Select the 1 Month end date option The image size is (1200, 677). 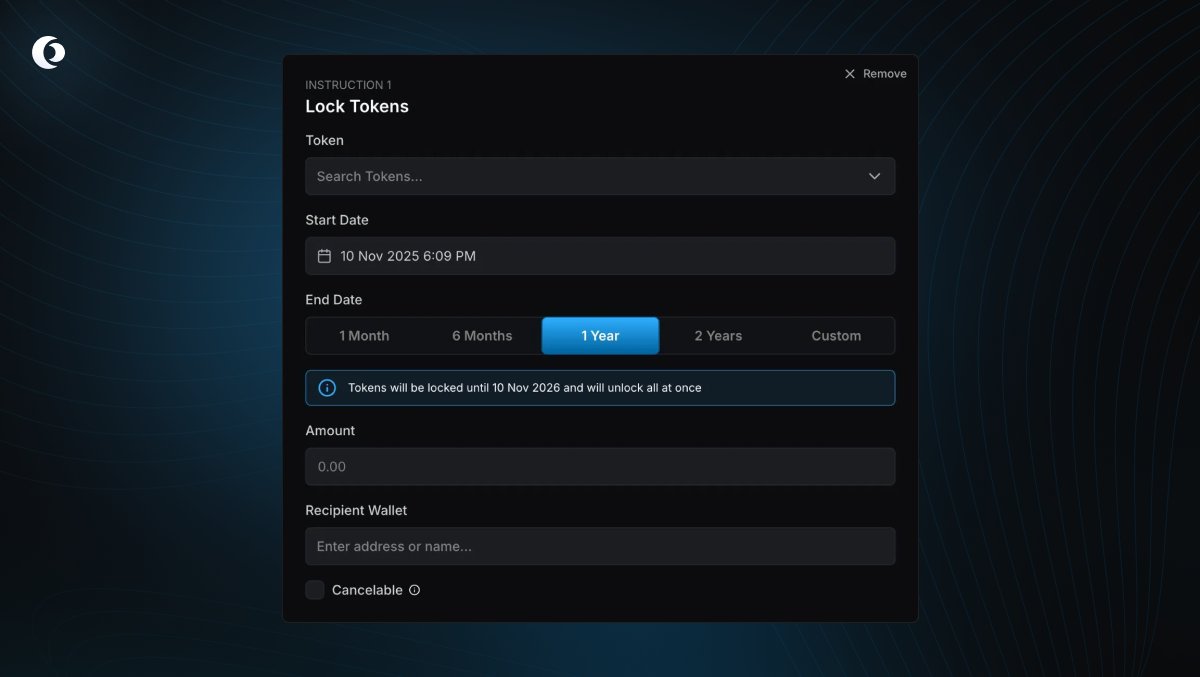[x=364, y=336]
